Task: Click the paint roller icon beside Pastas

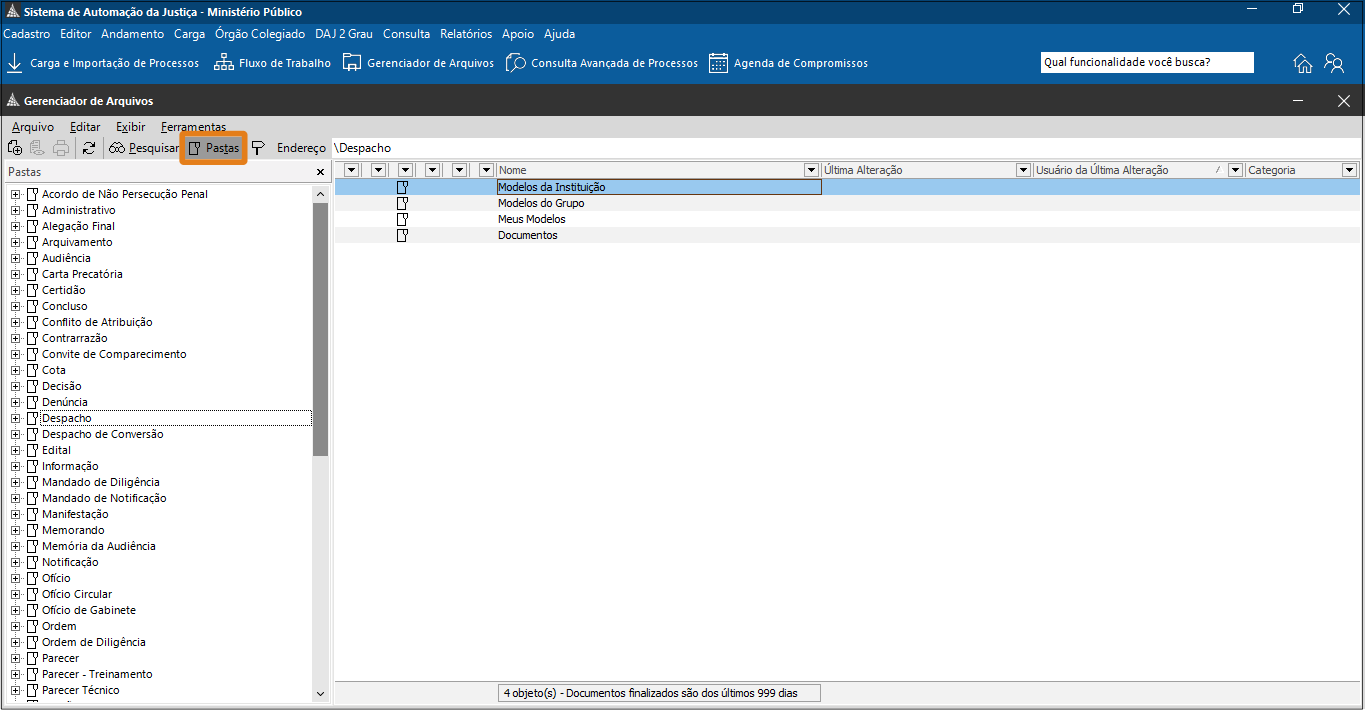Action: coord(258,148)
